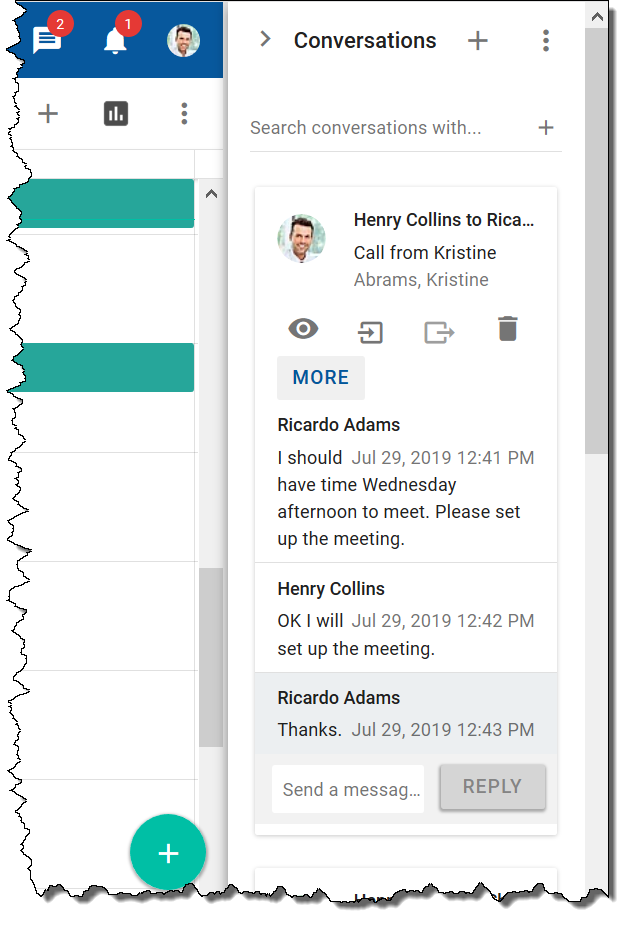Expand conversation actions with the MORE button
The width and height of the screenshot is (625, 925).
(320, 377)
